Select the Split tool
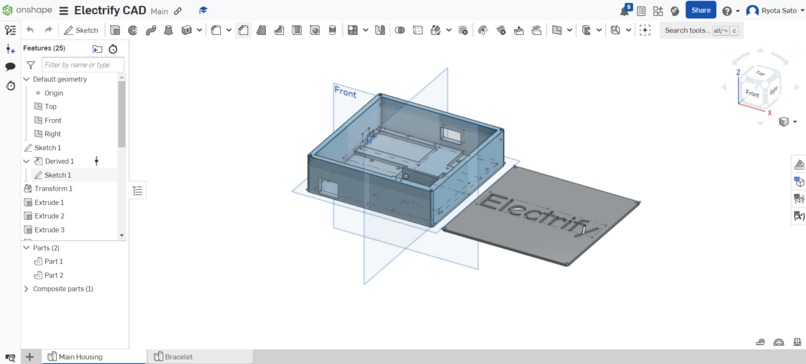 pyautogui.click(x=418, y=30)
